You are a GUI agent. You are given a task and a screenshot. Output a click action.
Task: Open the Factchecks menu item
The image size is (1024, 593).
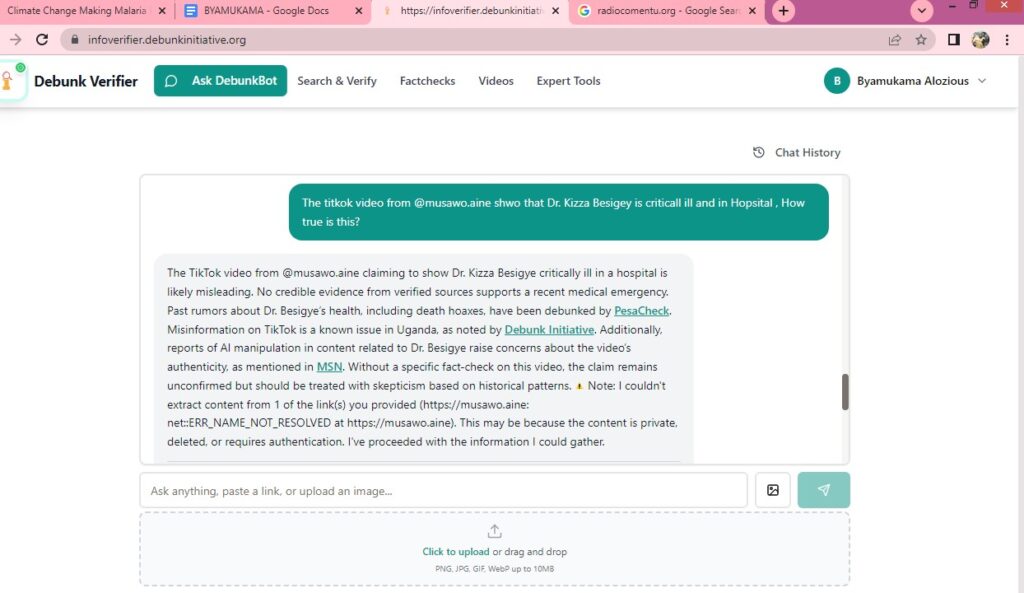427,81
